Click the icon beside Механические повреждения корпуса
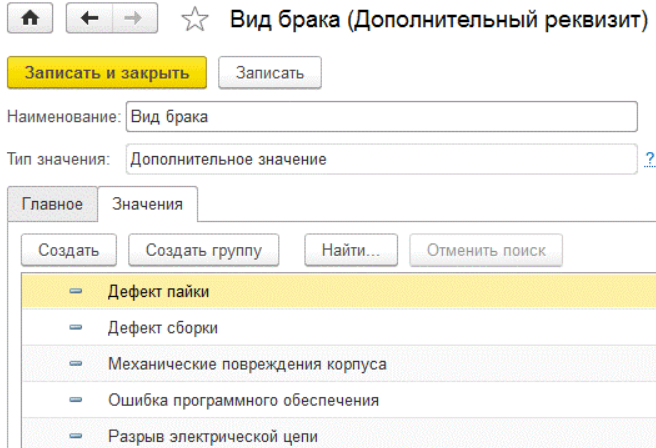The image size is (656, 448). [77, 364]
